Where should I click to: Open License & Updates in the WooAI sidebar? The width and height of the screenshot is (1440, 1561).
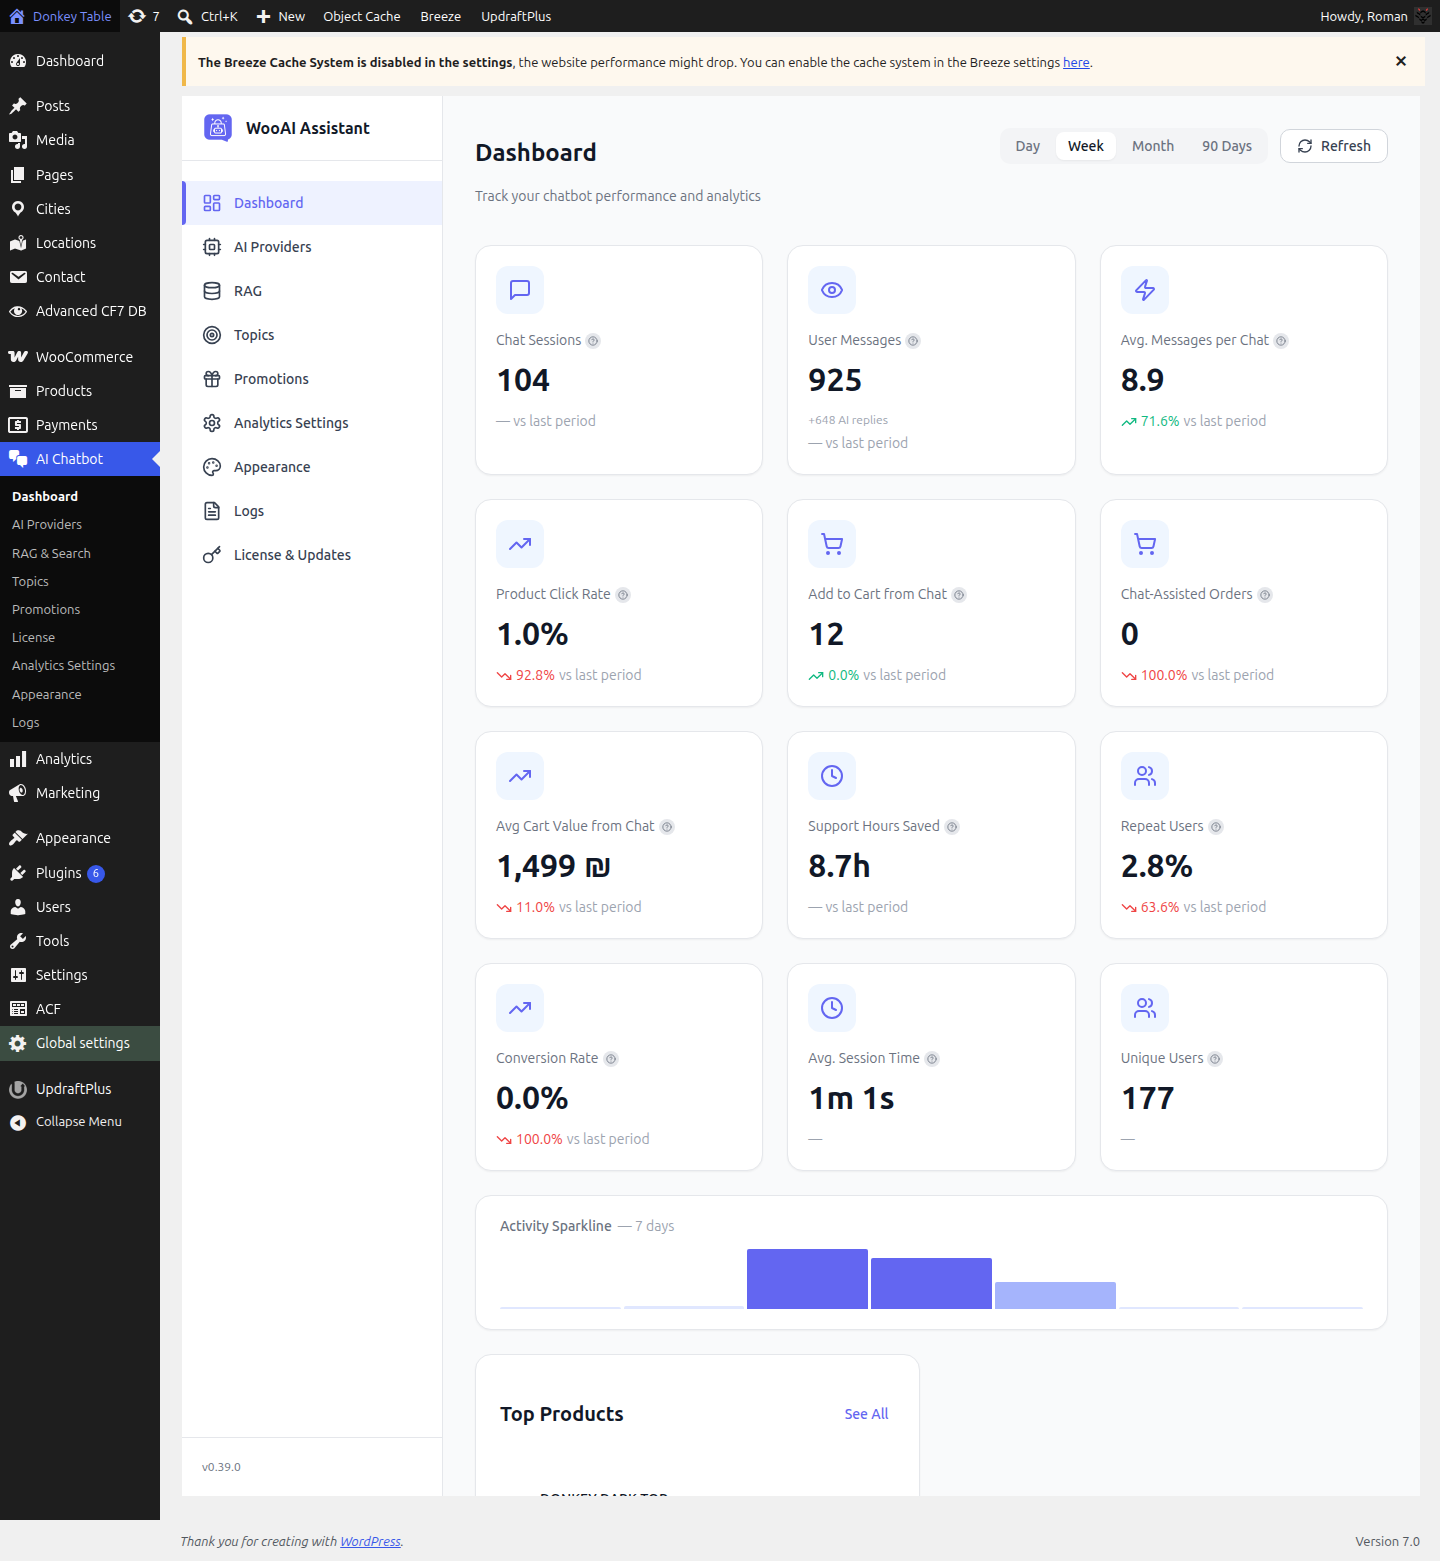[x=312, y=555]
